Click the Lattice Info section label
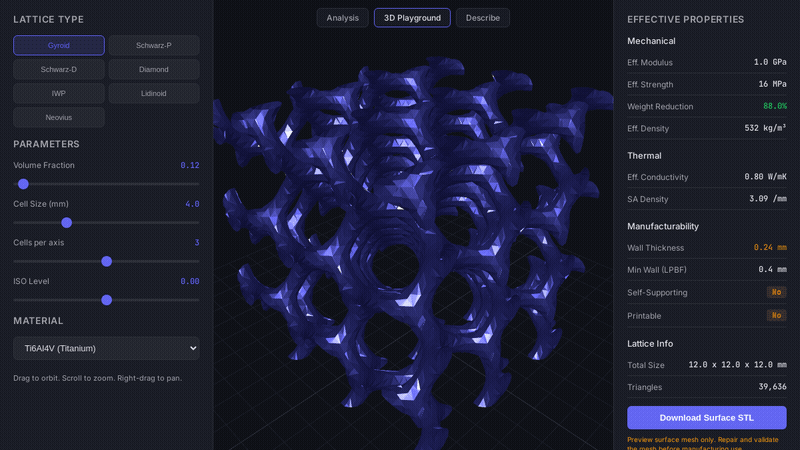800x450 pixels. [650, 343]
